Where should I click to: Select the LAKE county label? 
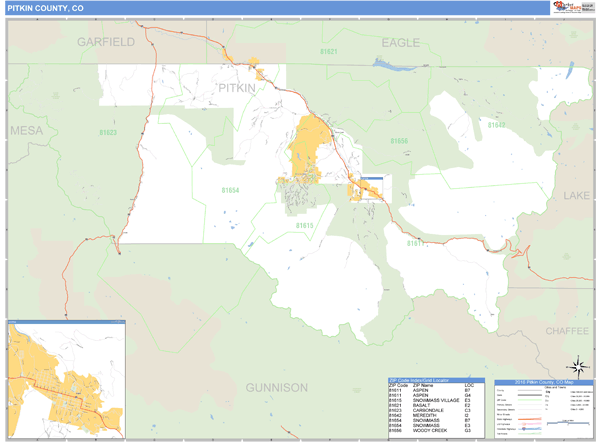coord(576,196)
